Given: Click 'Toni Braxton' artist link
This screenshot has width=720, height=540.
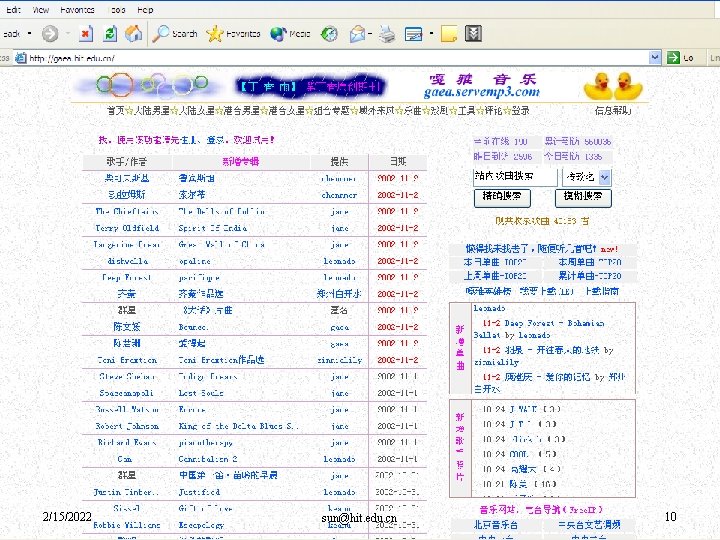Looking at the screenshot, I should click(127, 360).
